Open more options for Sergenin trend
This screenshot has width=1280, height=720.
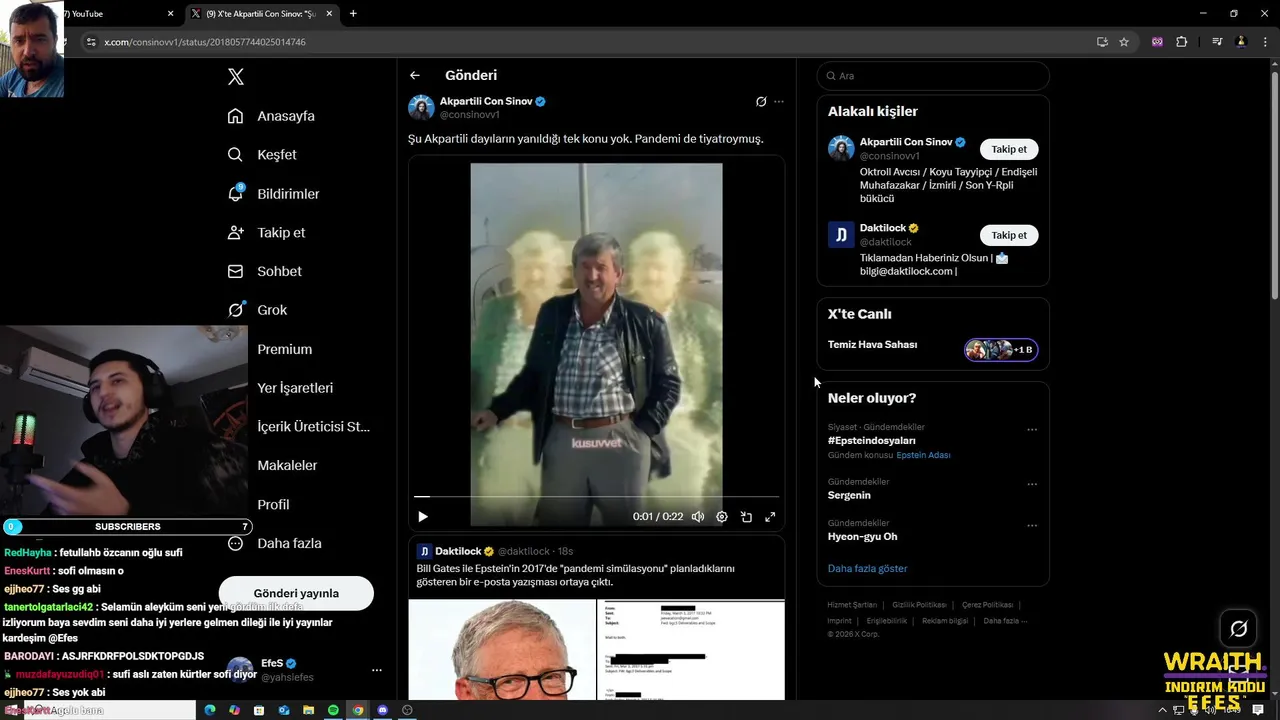pos(1032,484)
